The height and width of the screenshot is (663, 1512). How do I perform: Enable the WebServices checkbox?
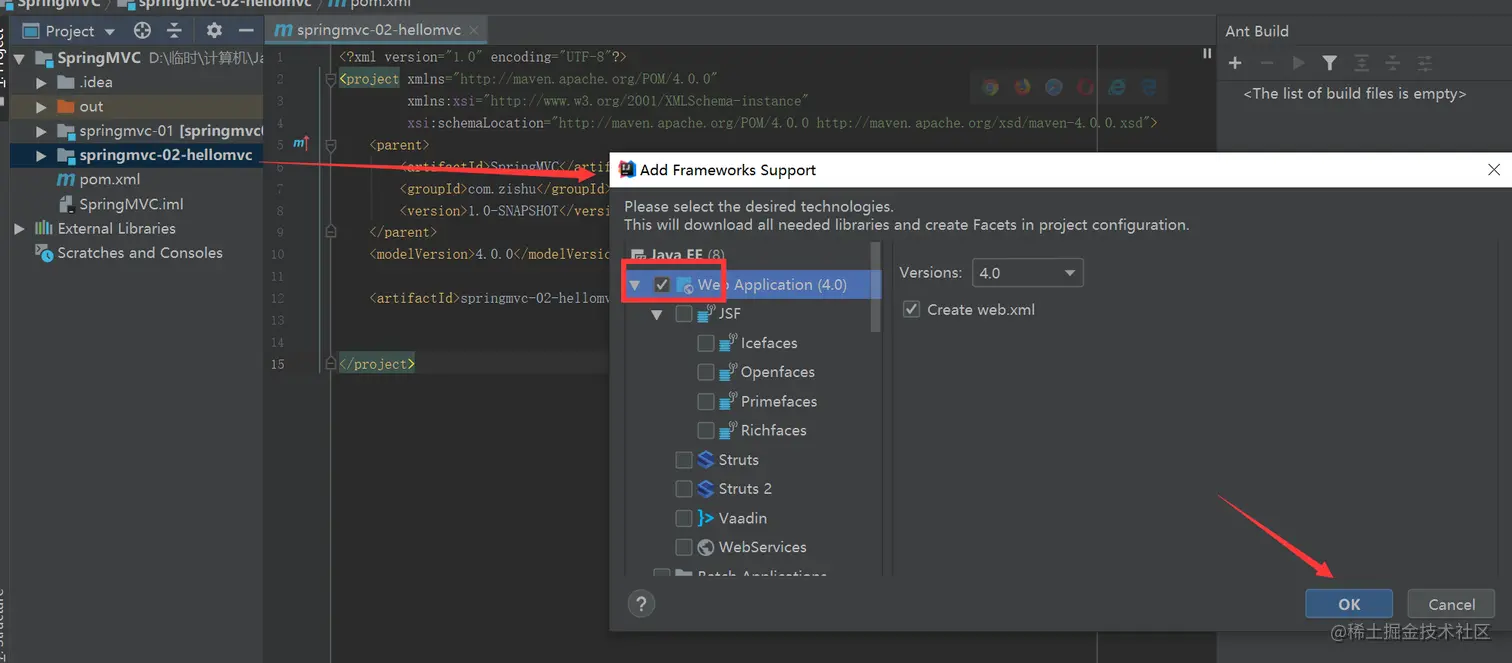(684, 547)
